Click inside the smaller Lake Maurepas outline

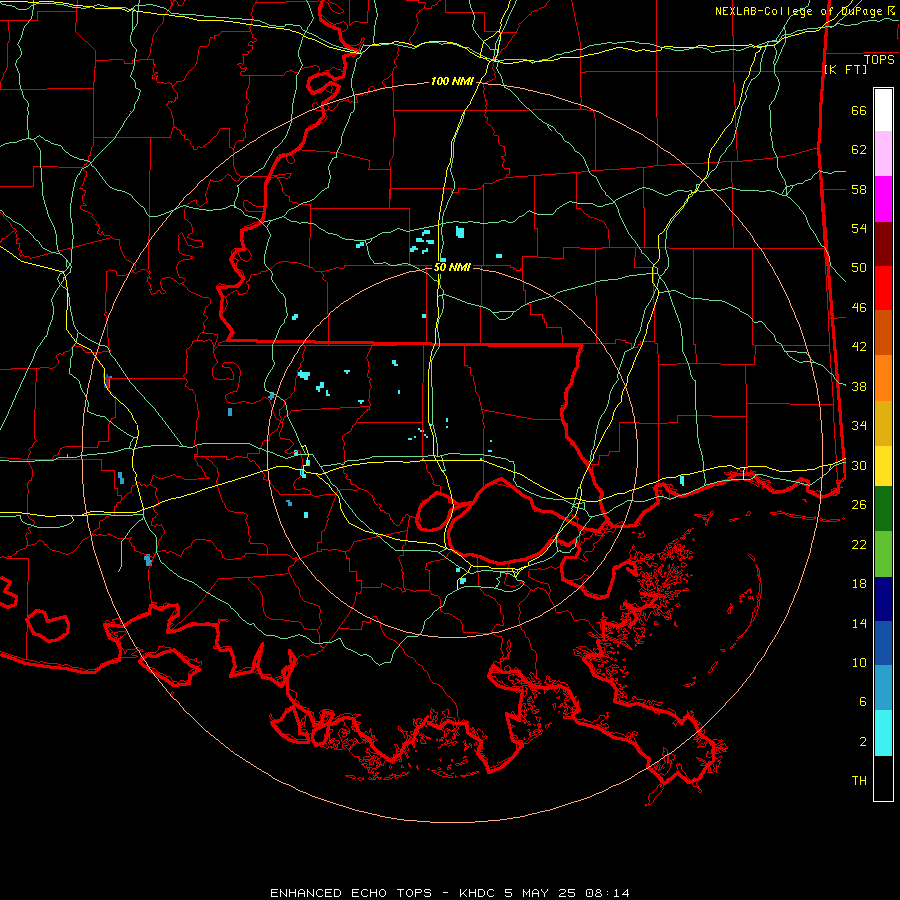tap(435, 513)
